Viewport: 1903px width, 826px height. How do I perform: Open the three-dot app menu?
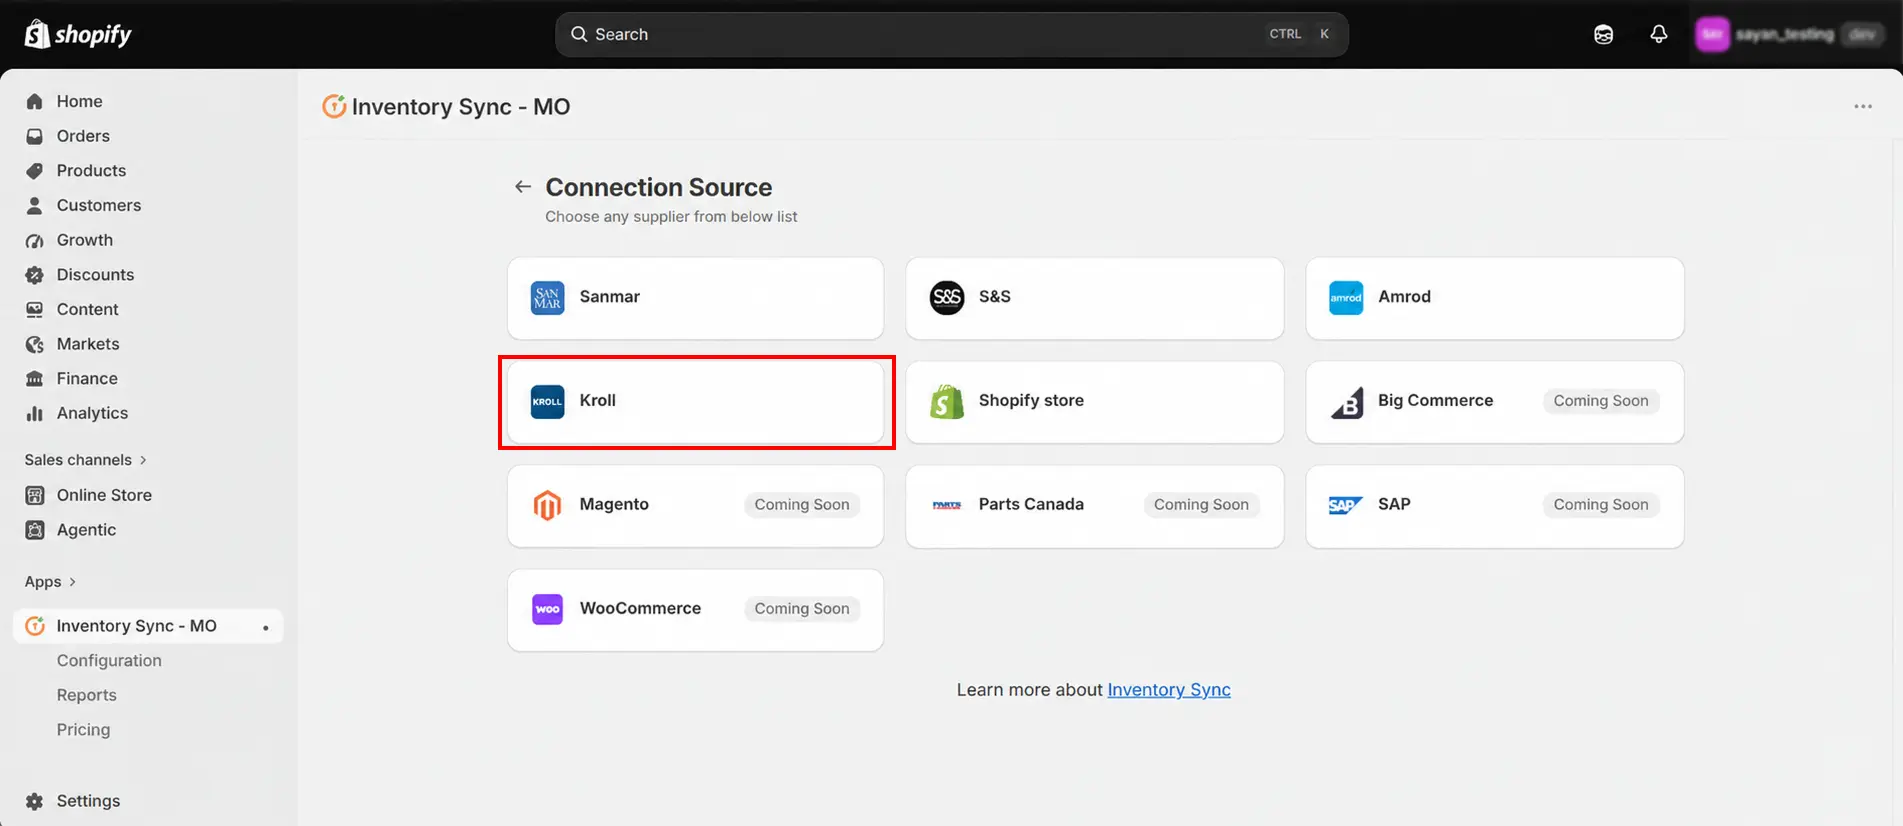pyautogui.click(x=1862, y=106)
